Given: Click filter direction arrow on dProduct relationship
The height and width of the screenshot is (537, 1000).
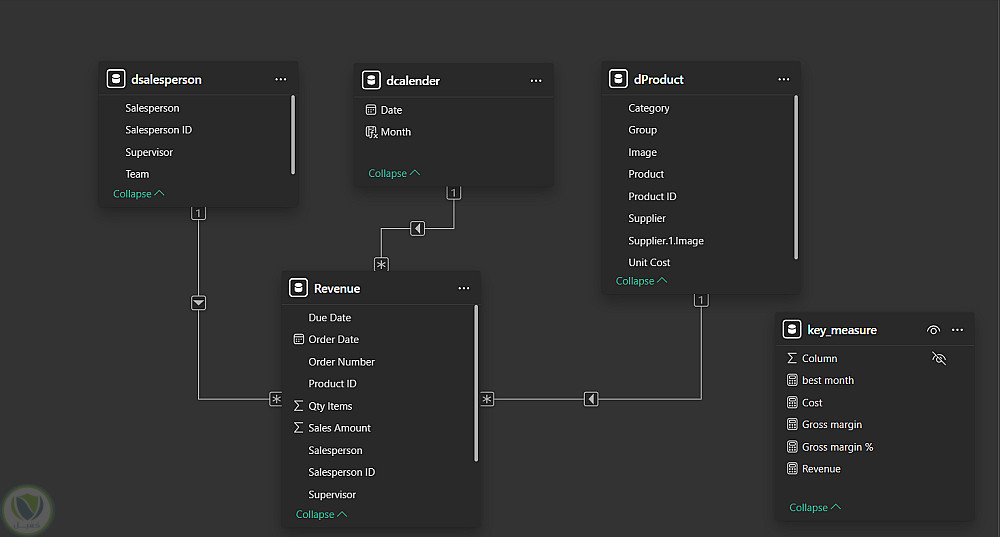Looking at the screenshot, I should click(x=592, y=399).
